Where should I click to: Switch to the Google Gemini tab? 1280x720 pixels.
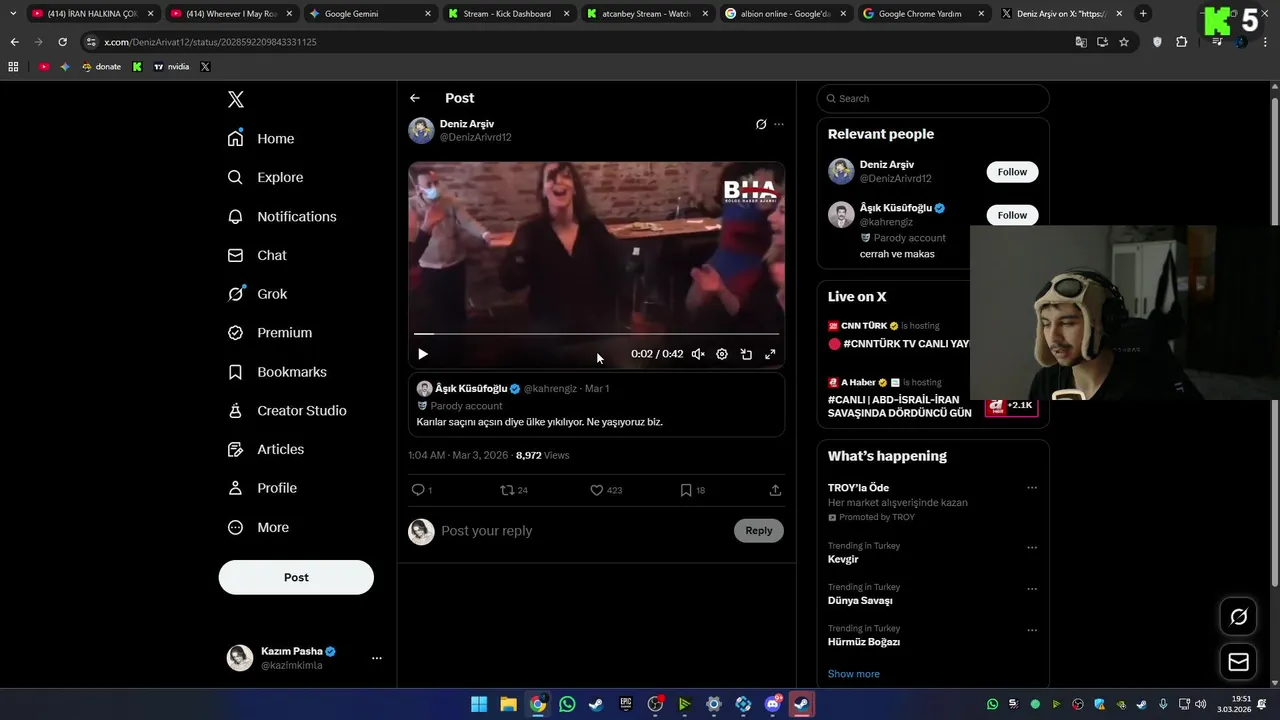(x=368, y=14)
